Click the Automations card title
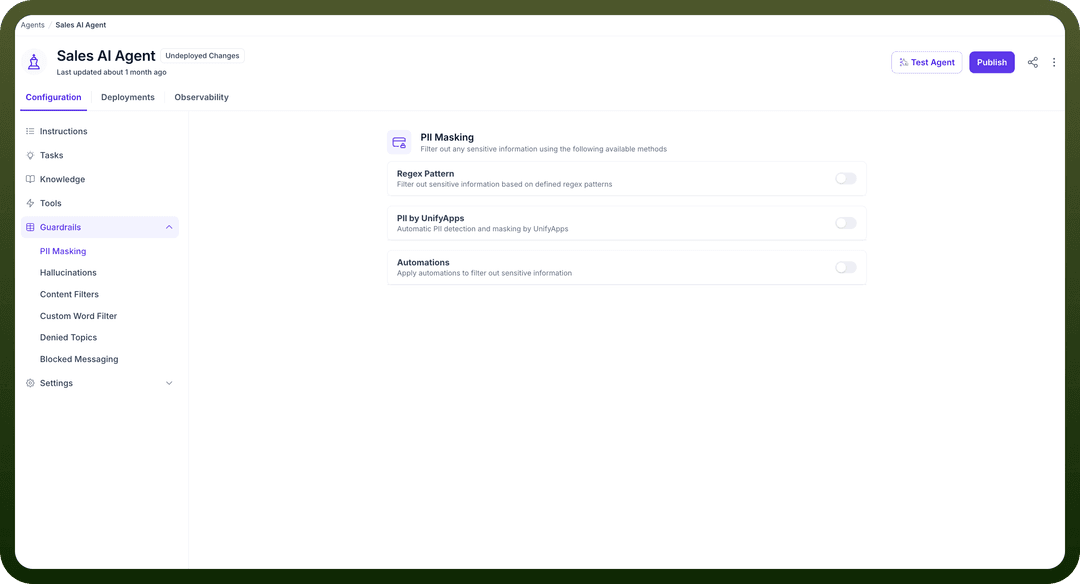This screenshot has width=1080, height=584. 423,262
